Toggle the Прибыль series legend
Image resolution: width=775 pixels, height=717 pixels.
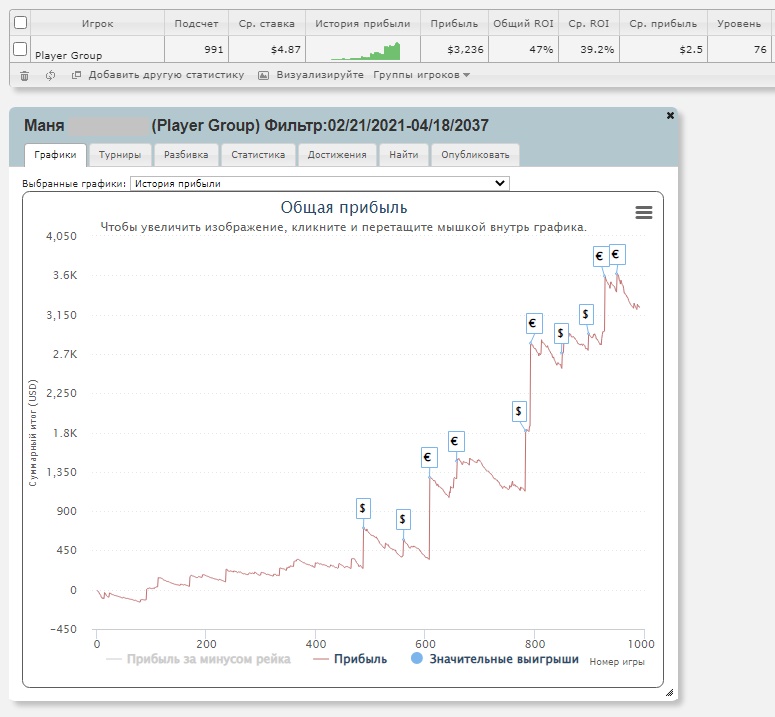350,659
